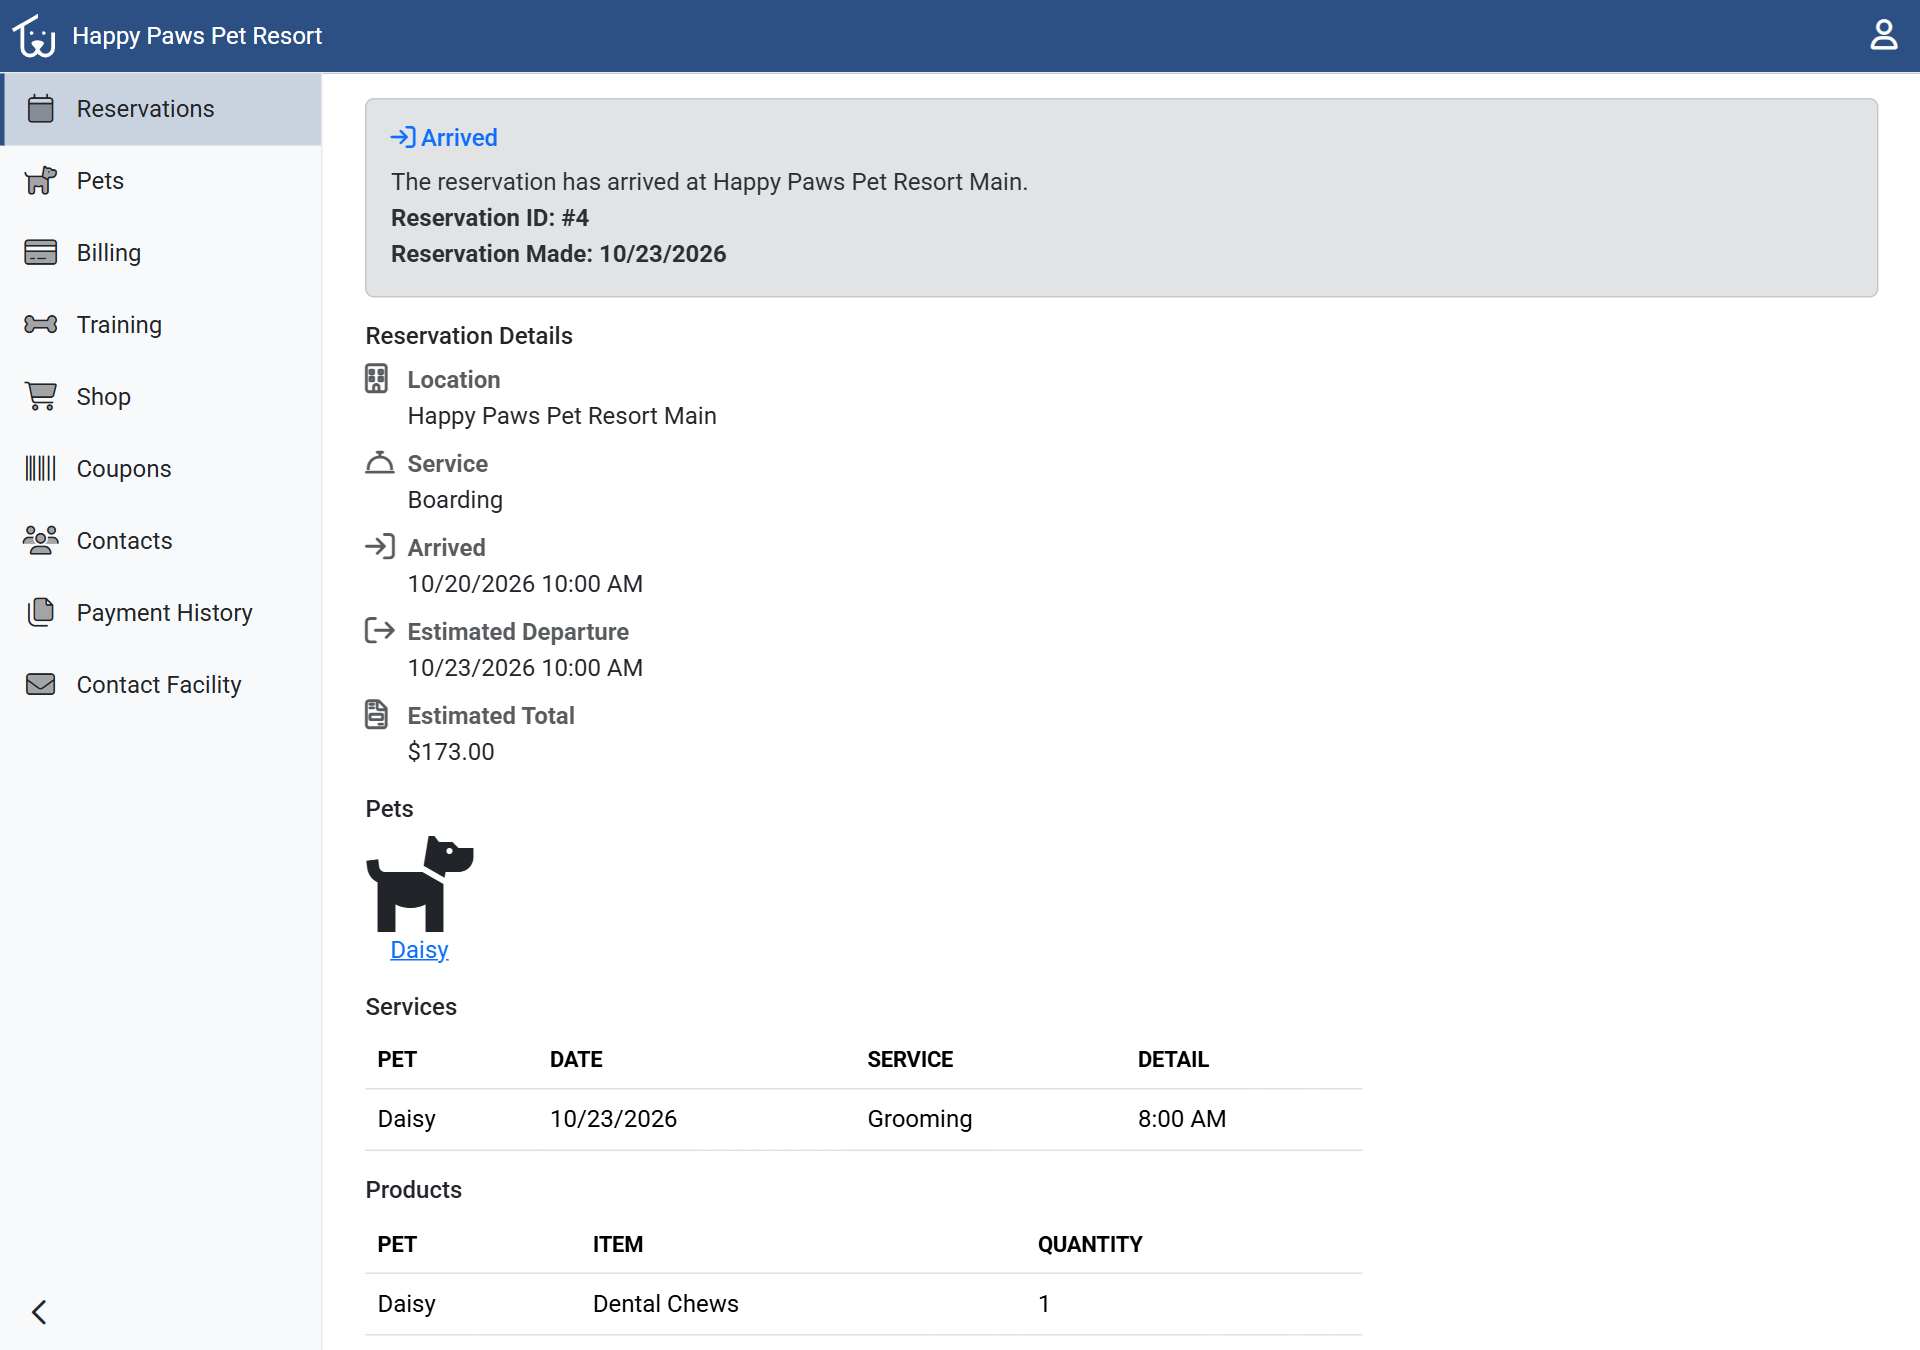Viewport: 1920px width, 1350px height.
Task: Click the 8:00 AM detail cell
Action: tap(1182, 1119)
